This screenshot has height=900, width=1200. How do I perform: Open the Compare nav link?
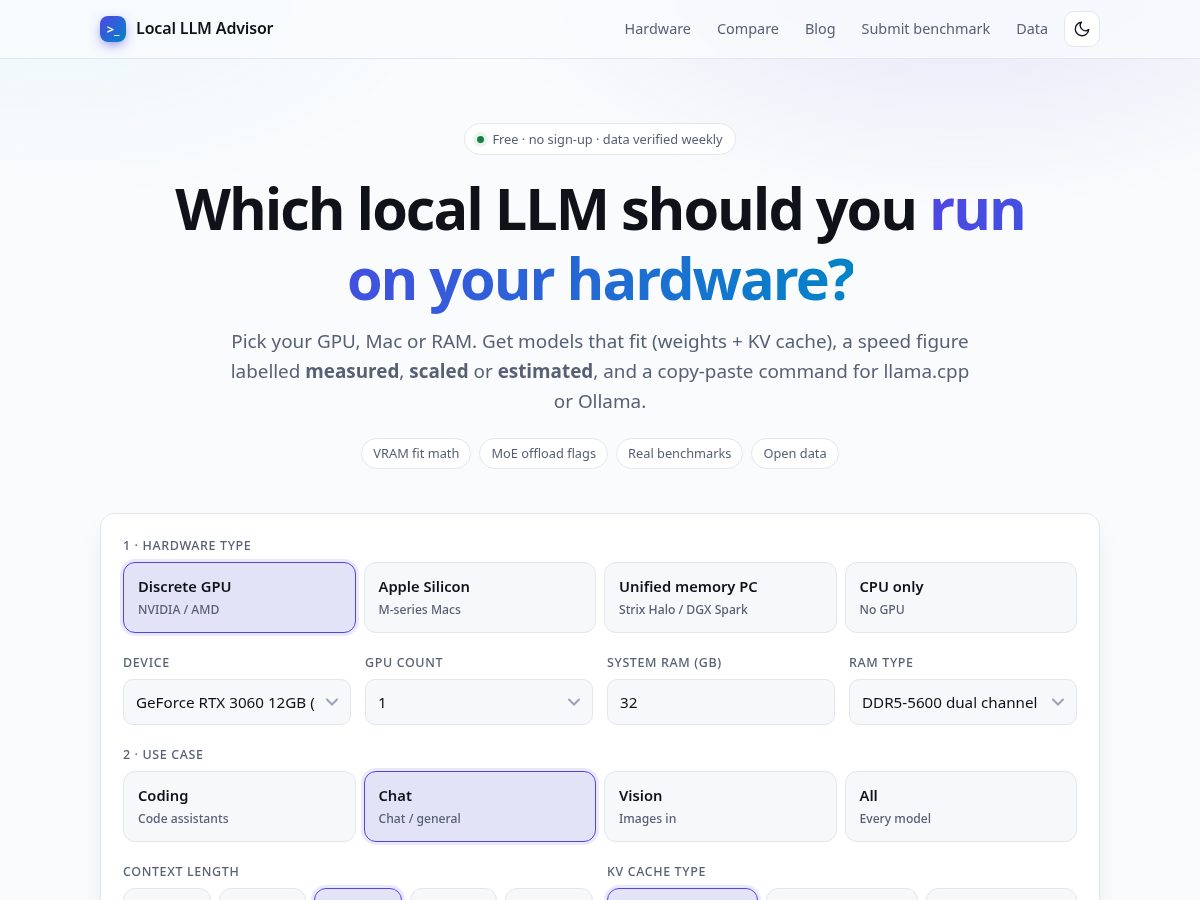[x=747, y=29]
